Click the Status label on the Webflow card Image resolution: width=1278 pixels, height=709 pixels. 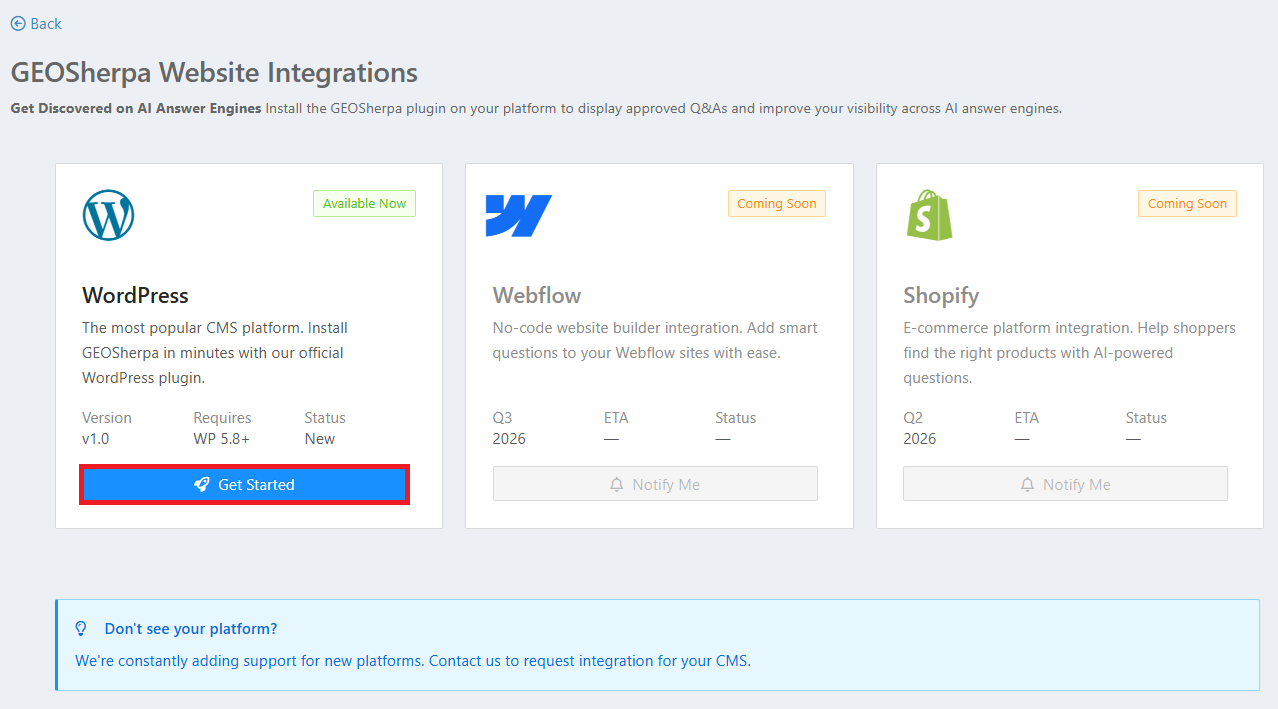coord(735,418)
